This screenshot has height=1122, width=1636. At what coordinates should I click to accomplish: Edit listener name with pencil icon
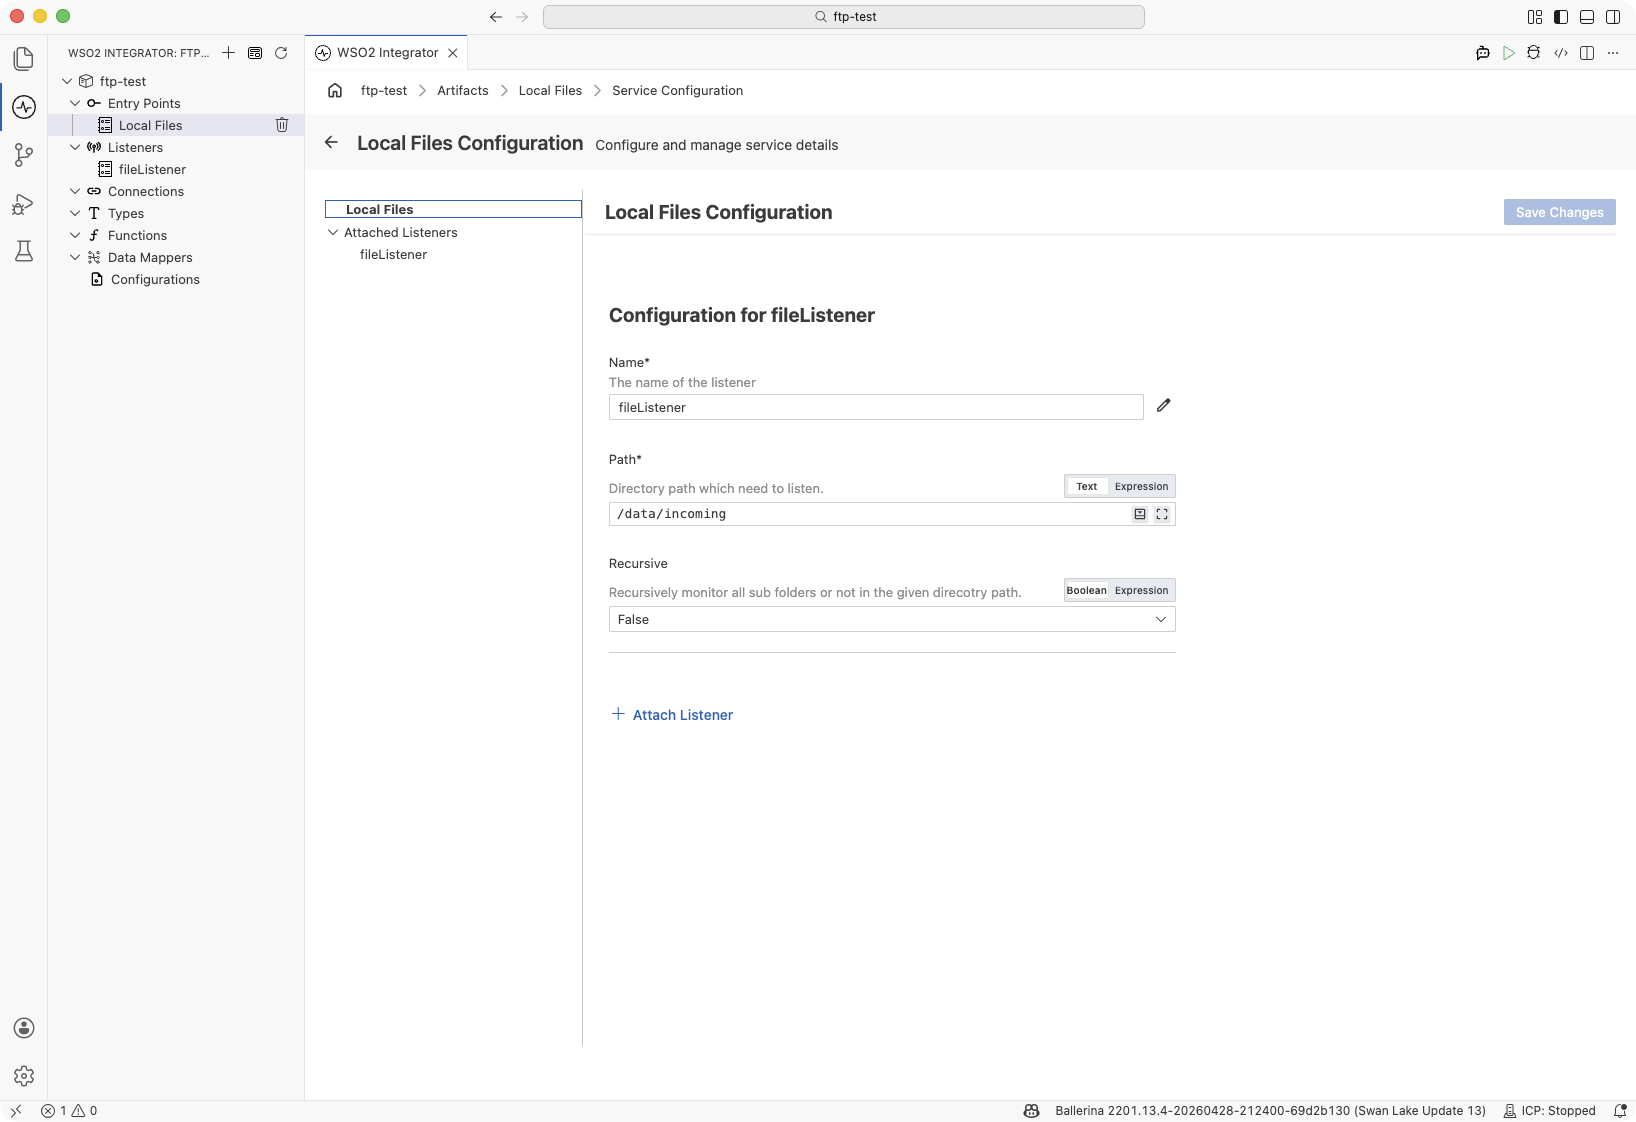[x=1163, y=405]
